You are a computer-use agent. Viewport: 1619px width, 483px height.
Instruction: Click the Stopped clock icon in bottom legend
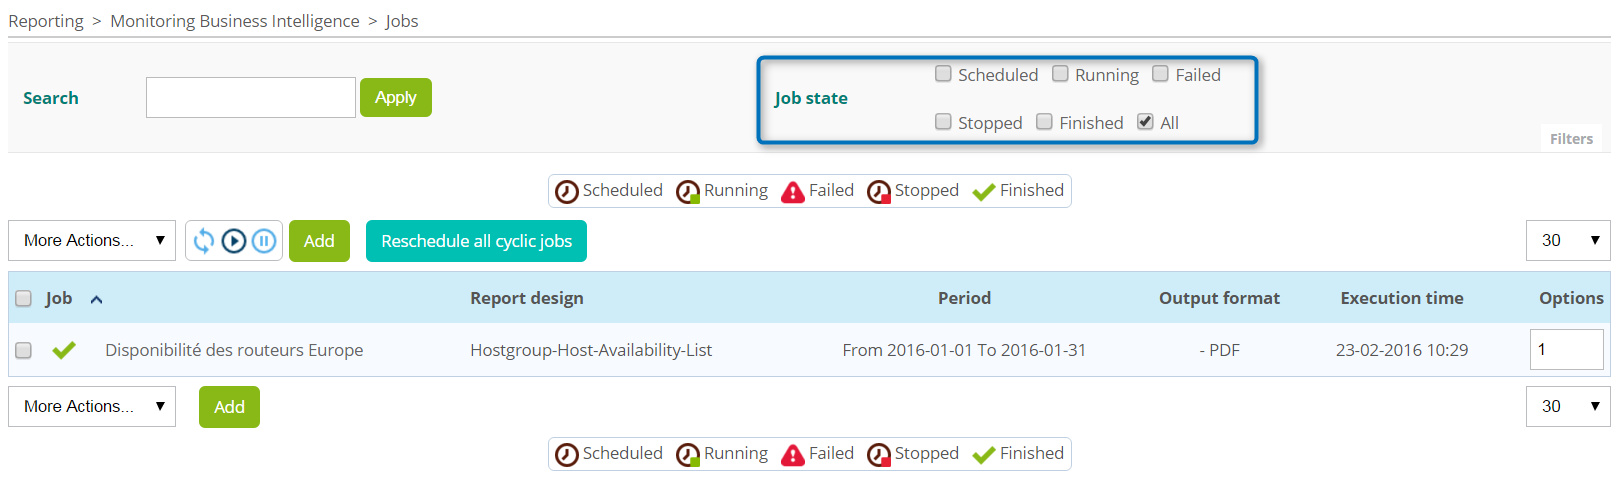879,455
